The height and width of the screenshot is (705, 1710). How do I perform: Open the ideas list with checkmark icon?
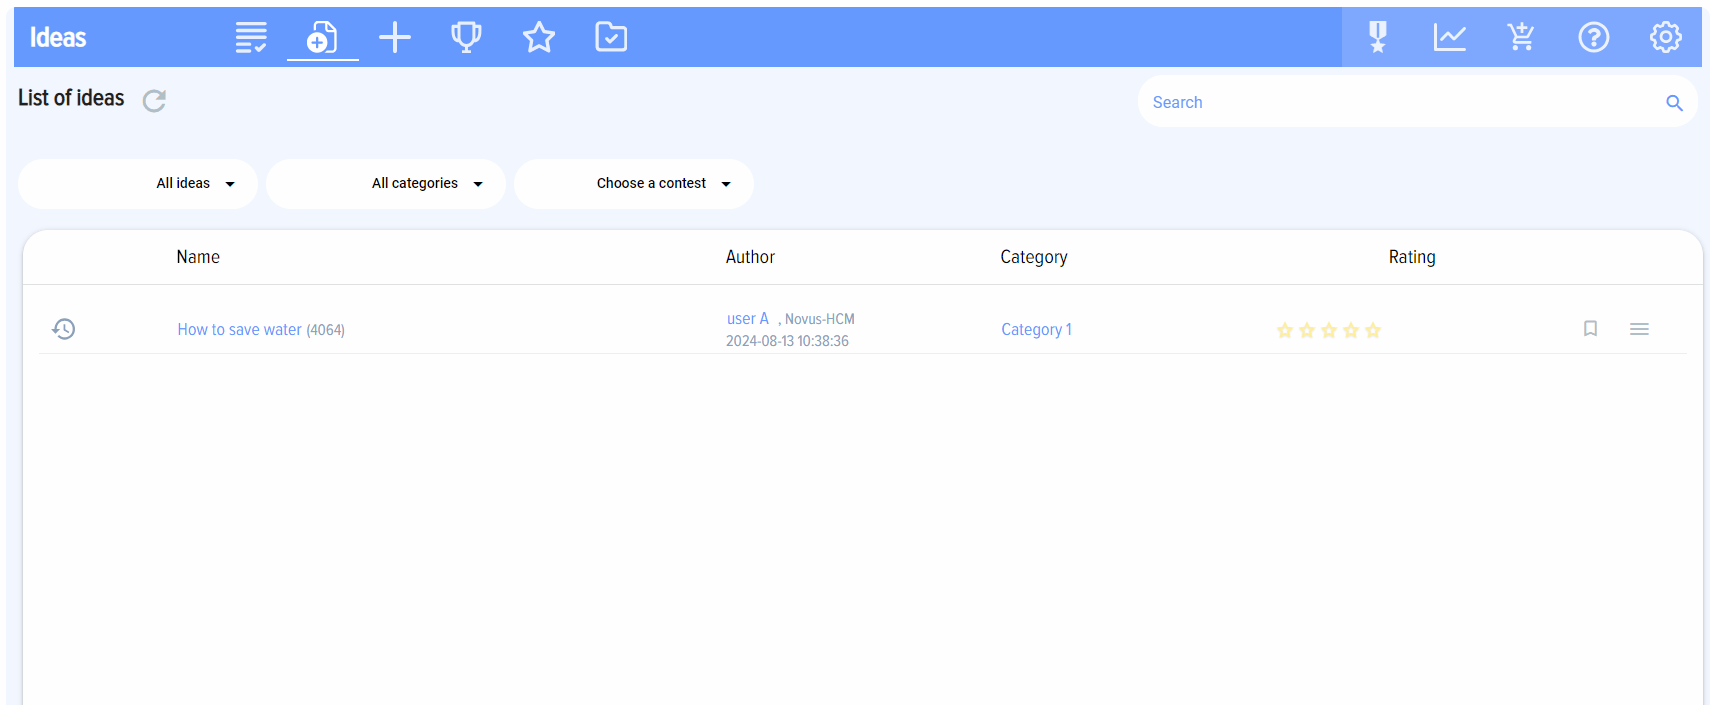click(x=251, y=38)
